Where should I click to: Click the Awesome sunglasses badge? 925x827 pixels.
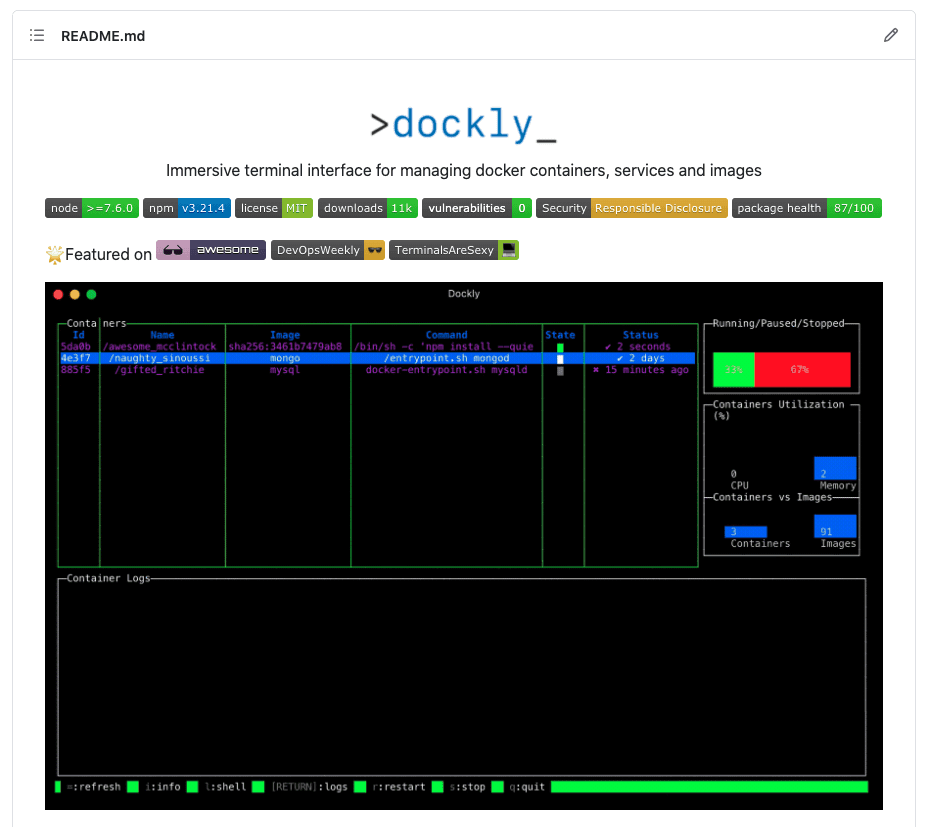(x=210, y=250)
